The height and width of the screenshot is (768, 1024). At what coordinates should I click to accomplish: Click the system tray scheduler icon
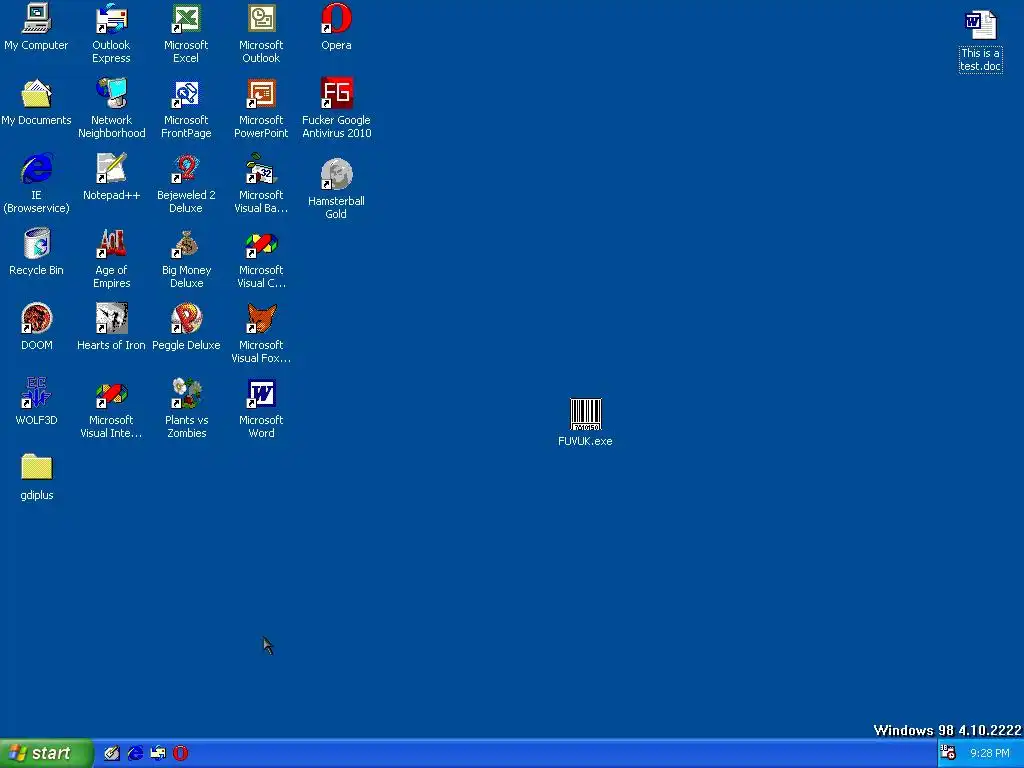pos(948,753)
